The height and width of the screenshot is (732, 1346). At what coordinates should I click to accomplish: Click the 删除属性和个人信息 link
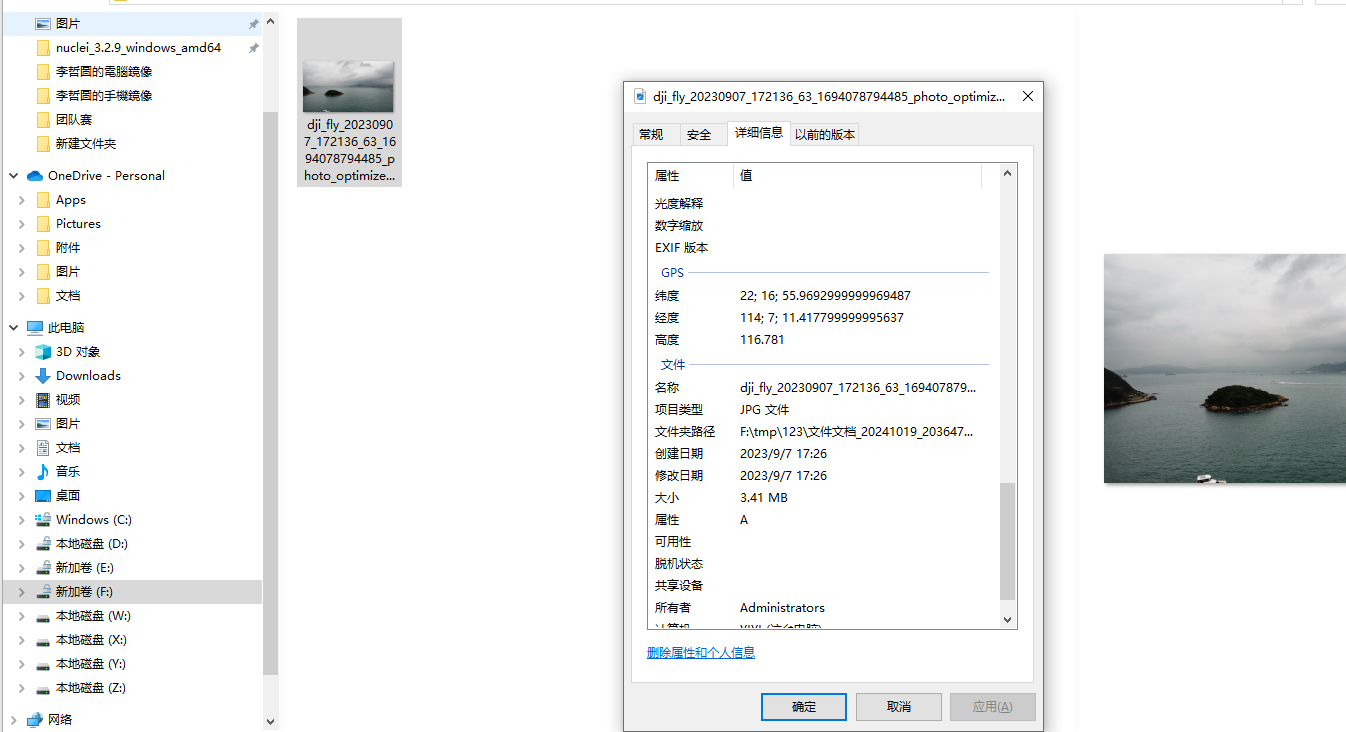click(701, 653)
